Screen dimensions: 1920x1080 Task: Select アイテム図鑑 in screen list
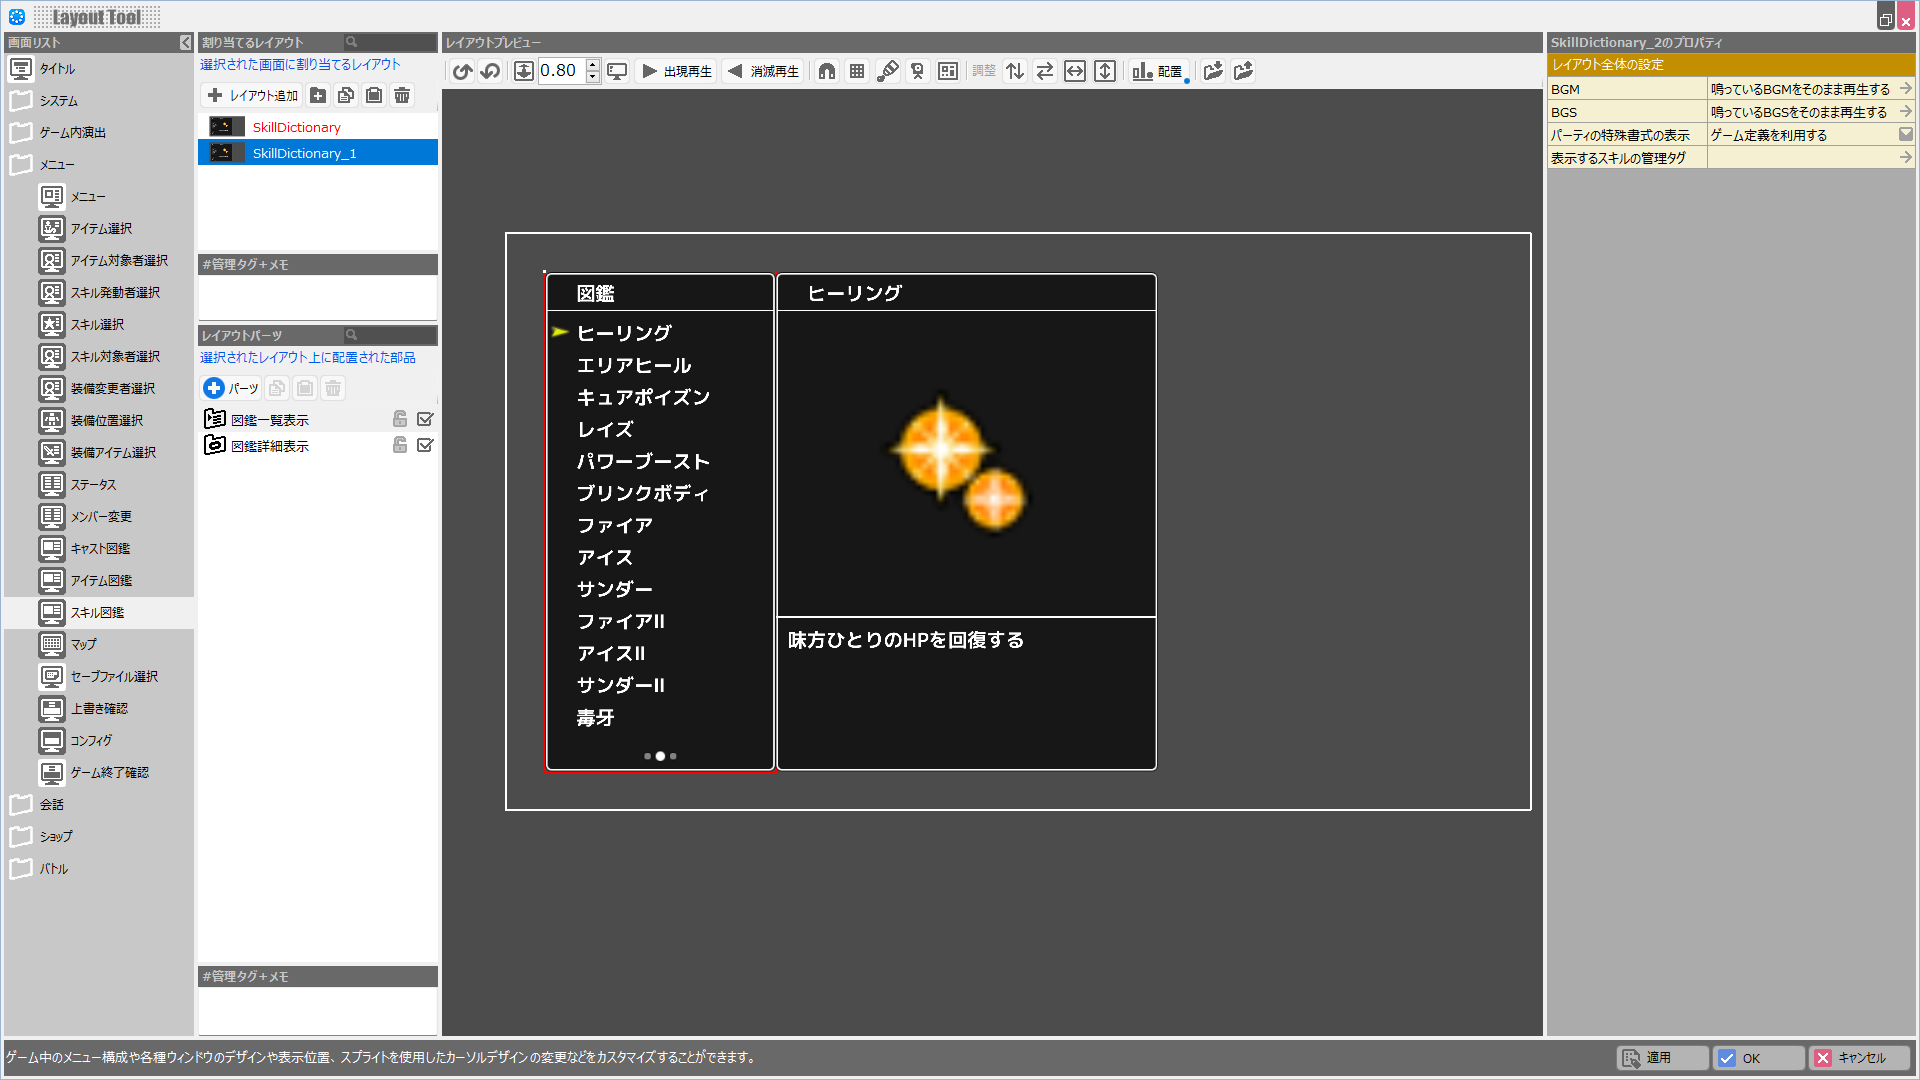coord(100,581)
